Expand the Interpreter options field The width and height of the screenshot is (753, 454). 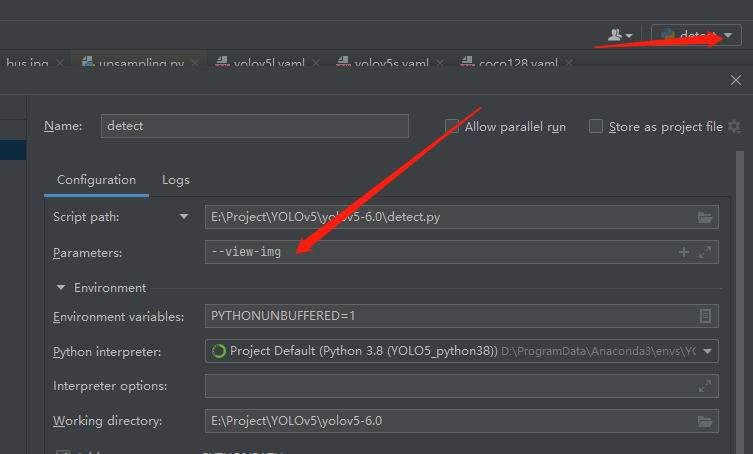tap(704, 386)
